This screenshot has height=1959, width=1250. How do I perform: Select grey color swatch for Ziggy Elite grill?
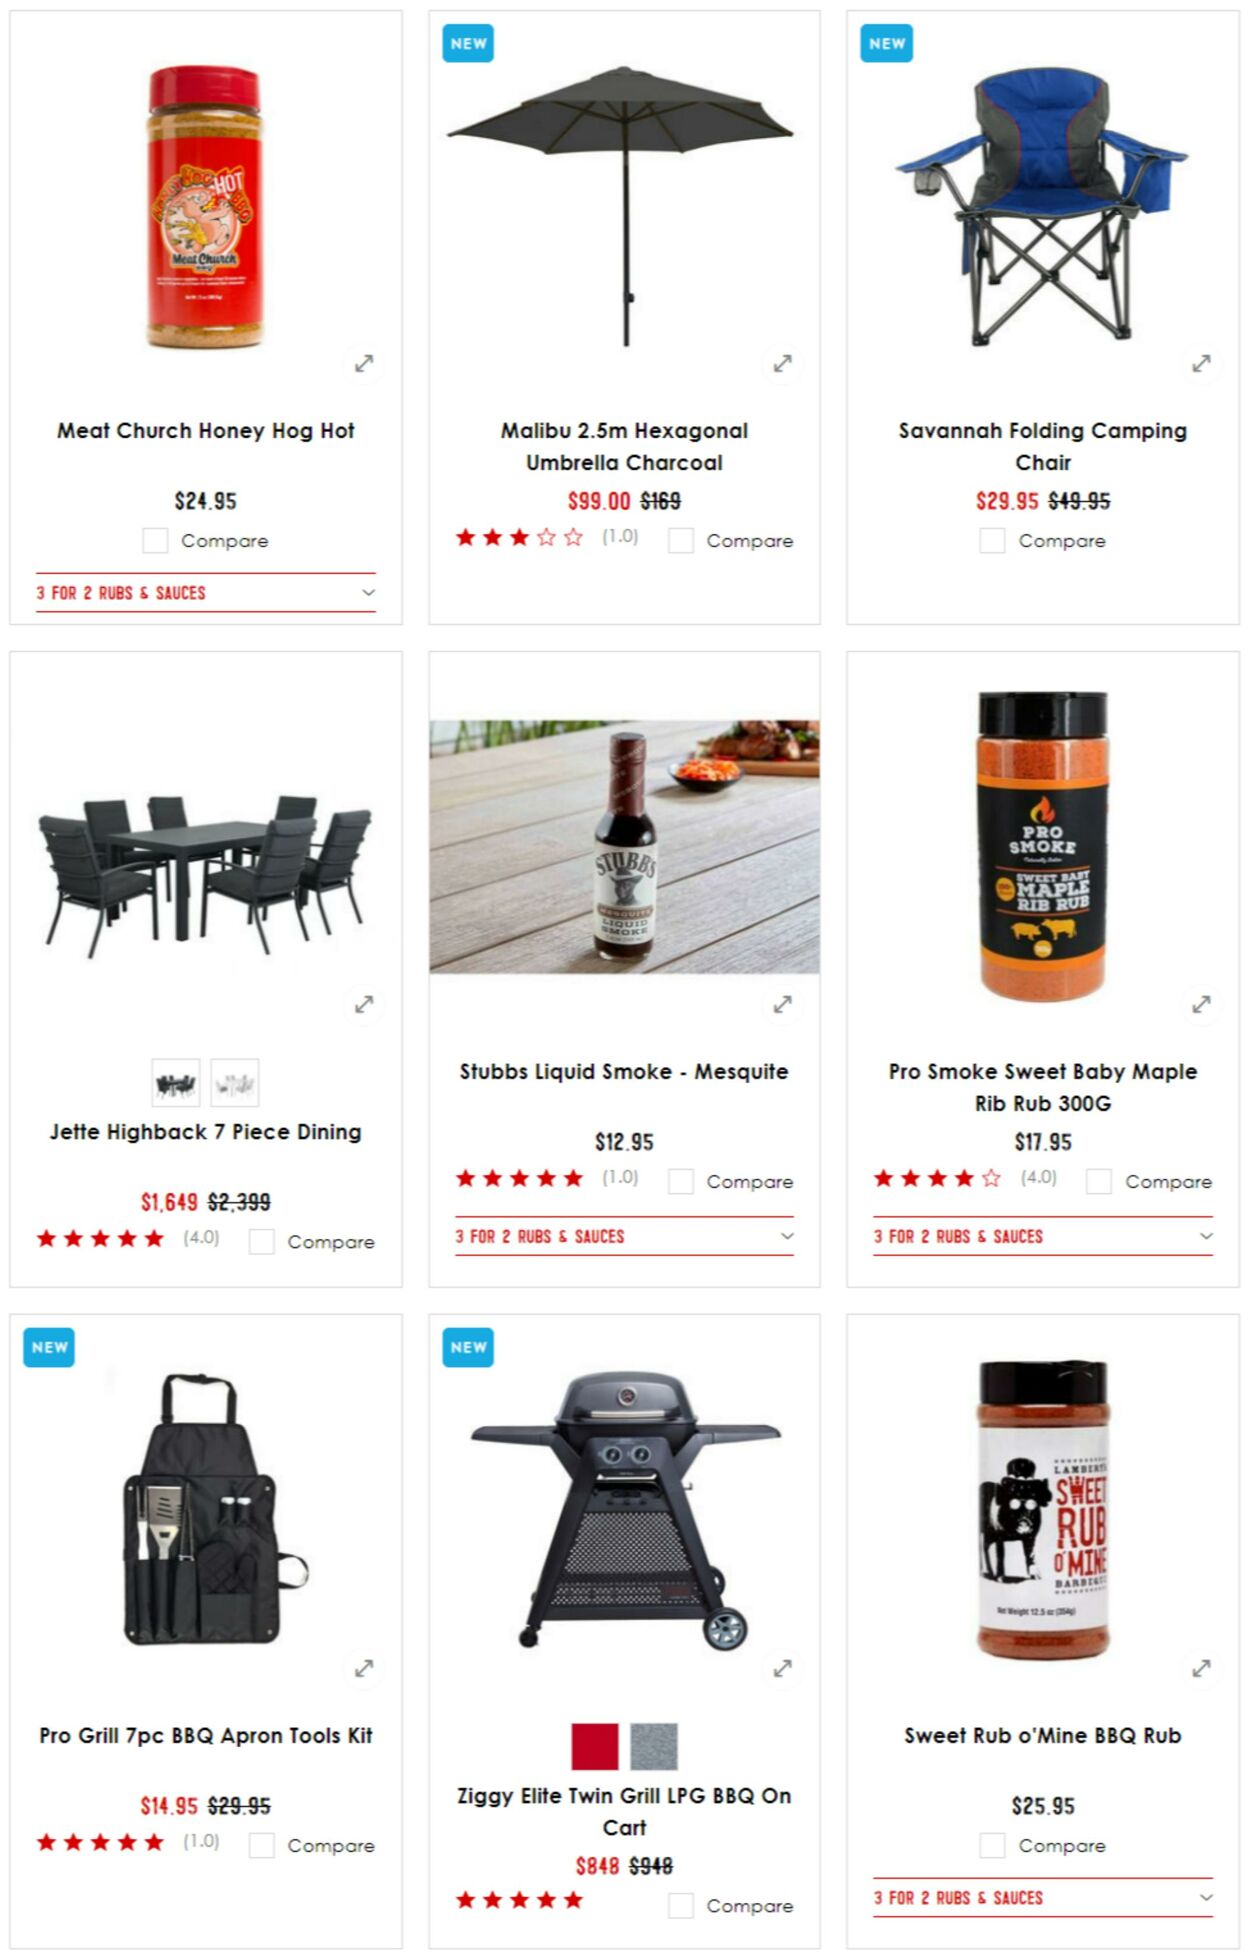click(654, 1747)
